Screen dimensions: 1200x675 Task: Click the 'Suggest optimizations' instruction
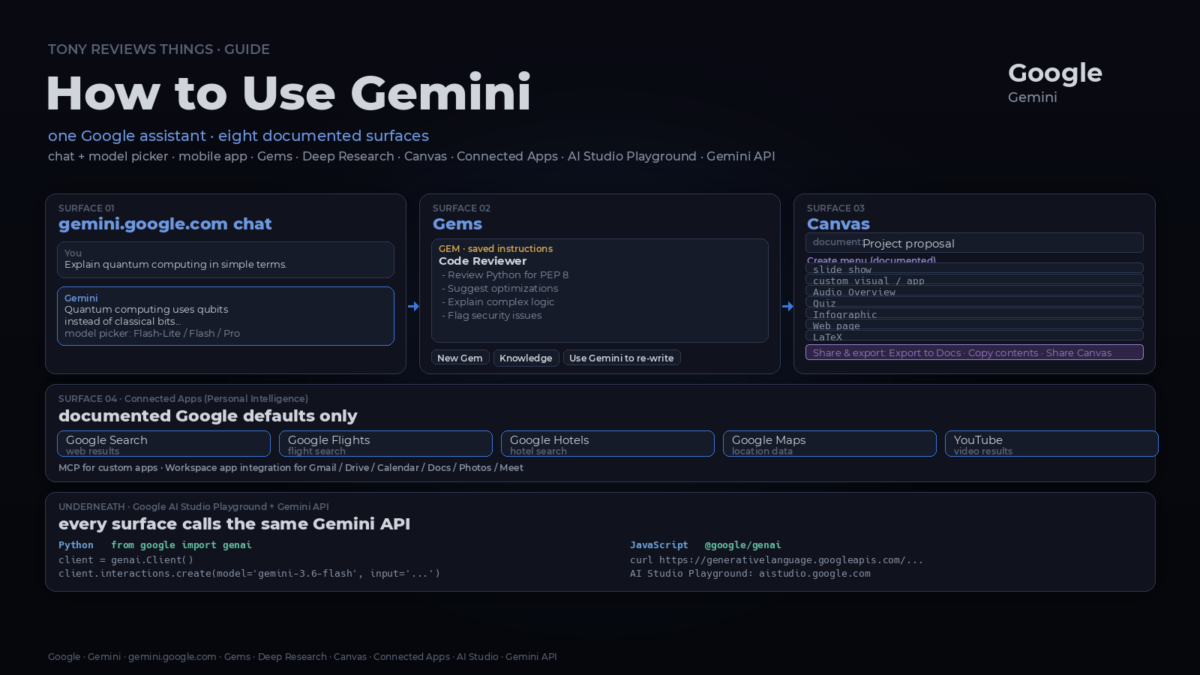pos(499,288)
